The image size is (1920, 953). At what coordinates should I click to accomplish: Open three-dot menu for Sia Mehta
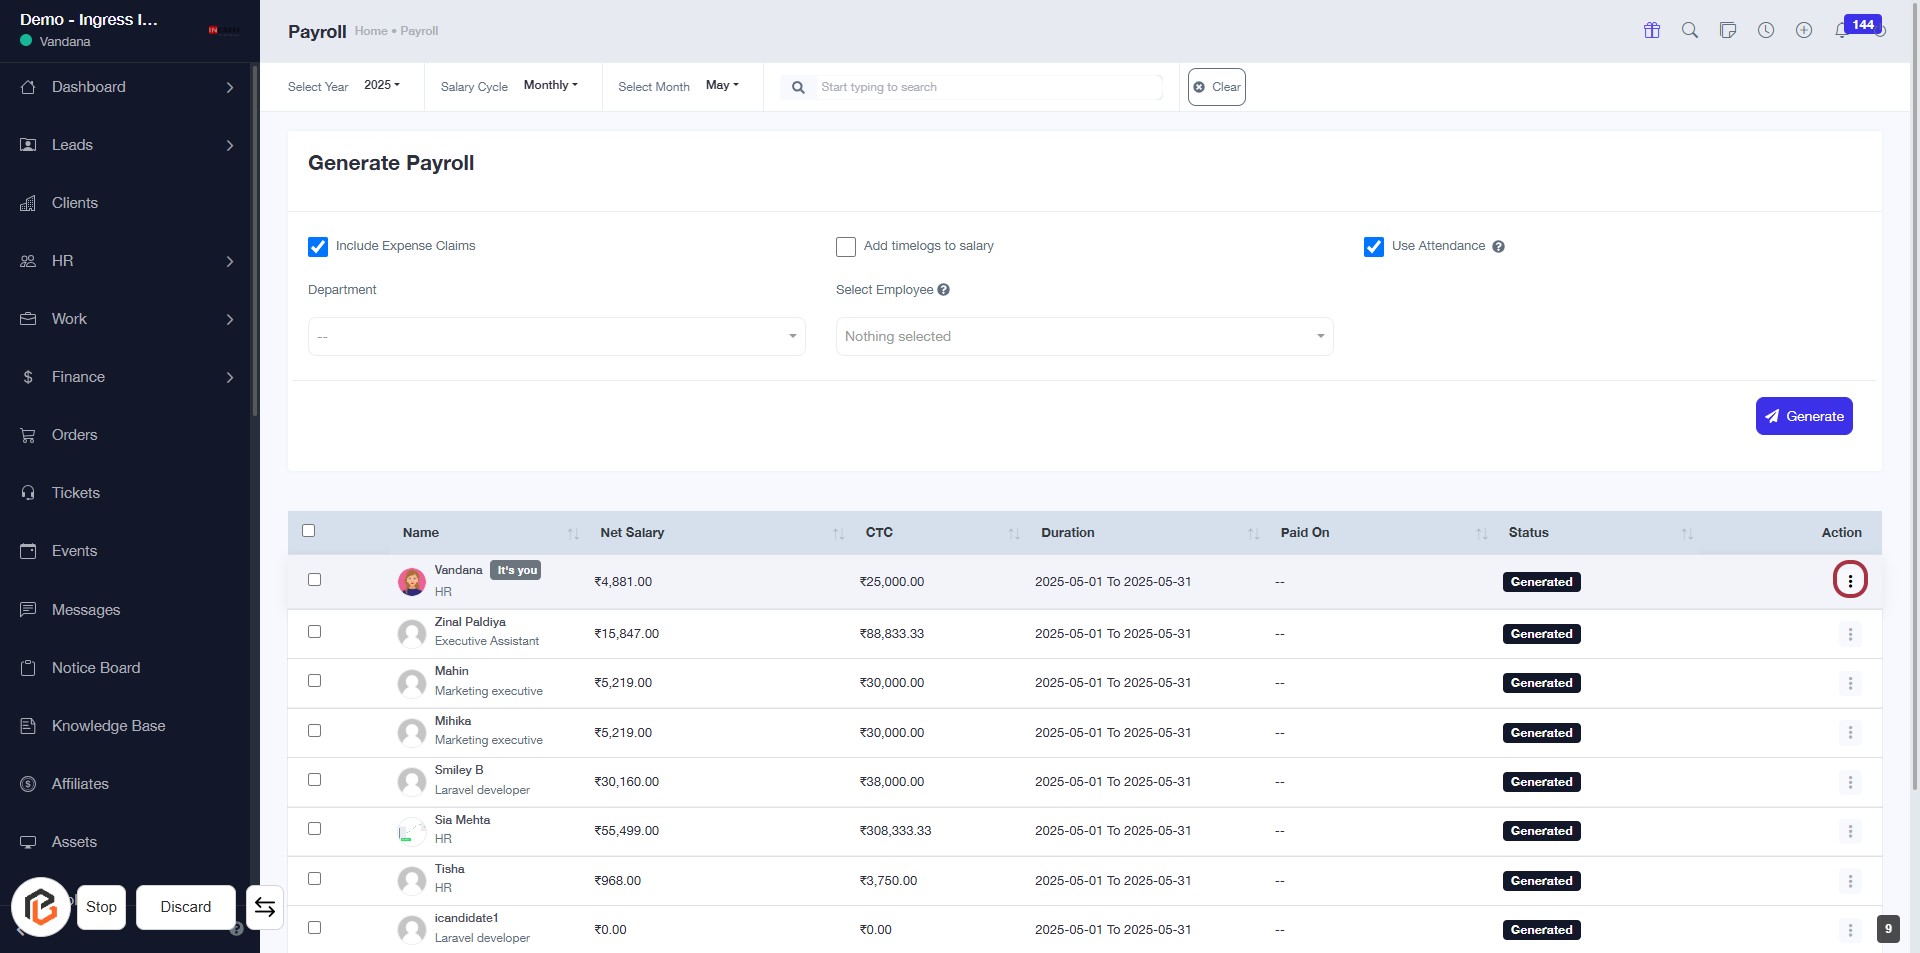click(x=1849, y=831)
